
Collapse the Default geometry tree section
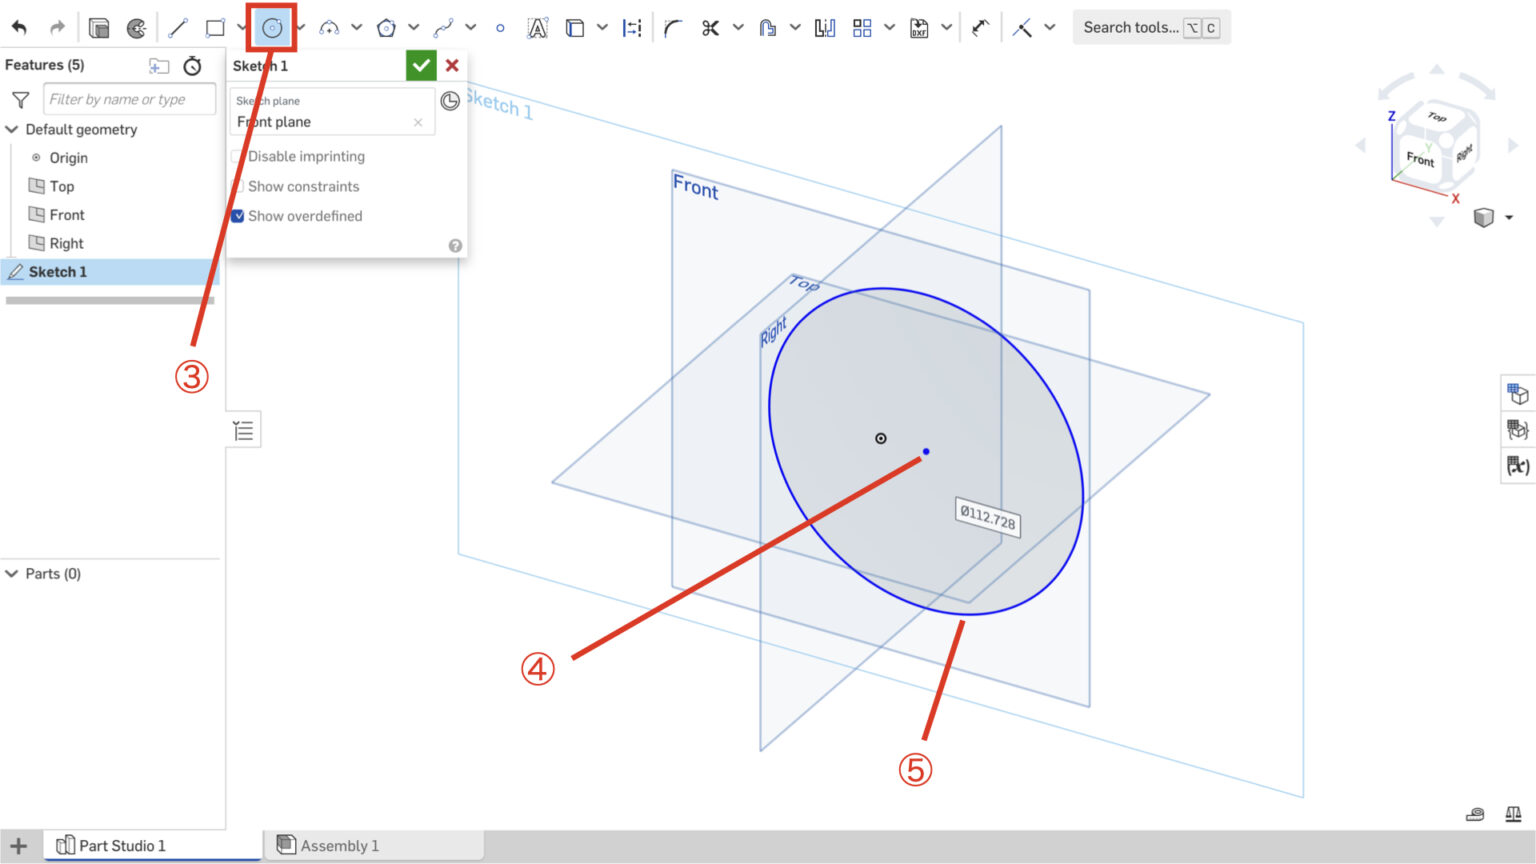pyautogui.click(x=12, y=129)
